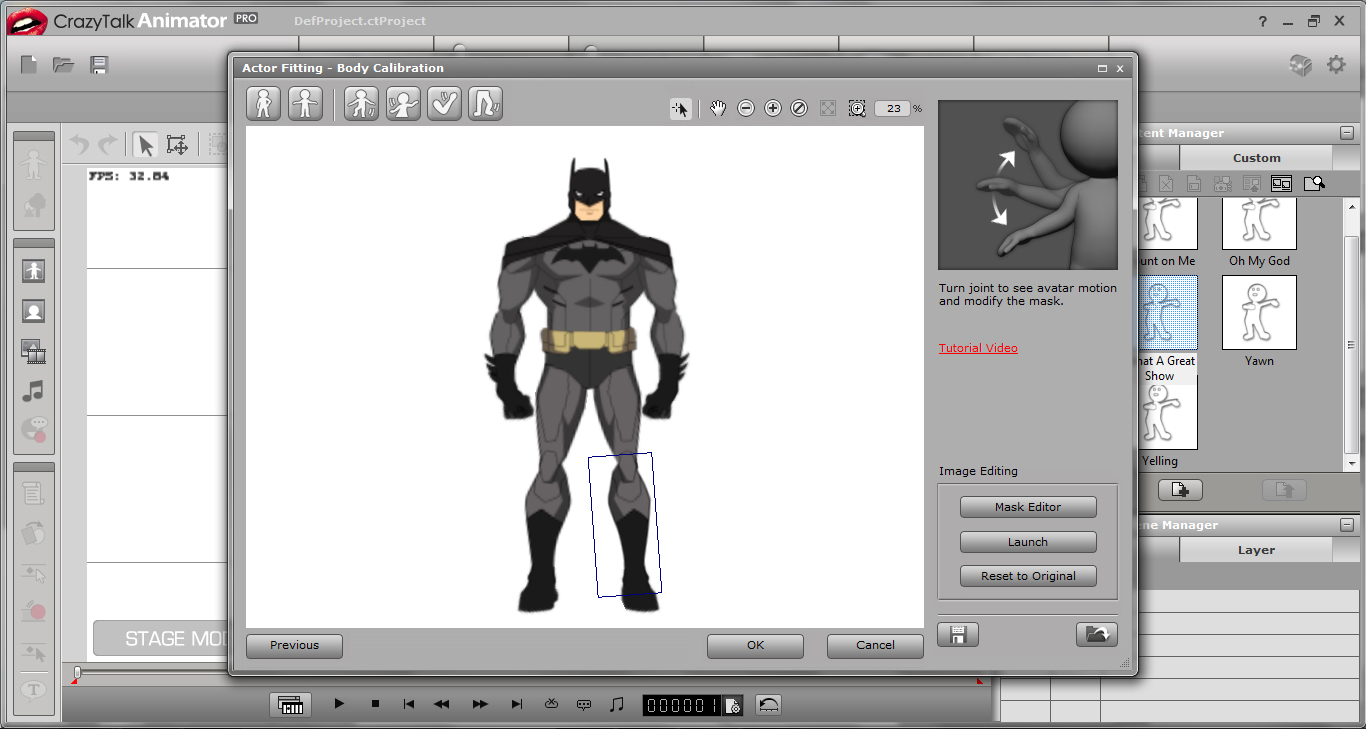Click the zoom percentage input field
1366x729 pixels.
(x=892, y=108)
